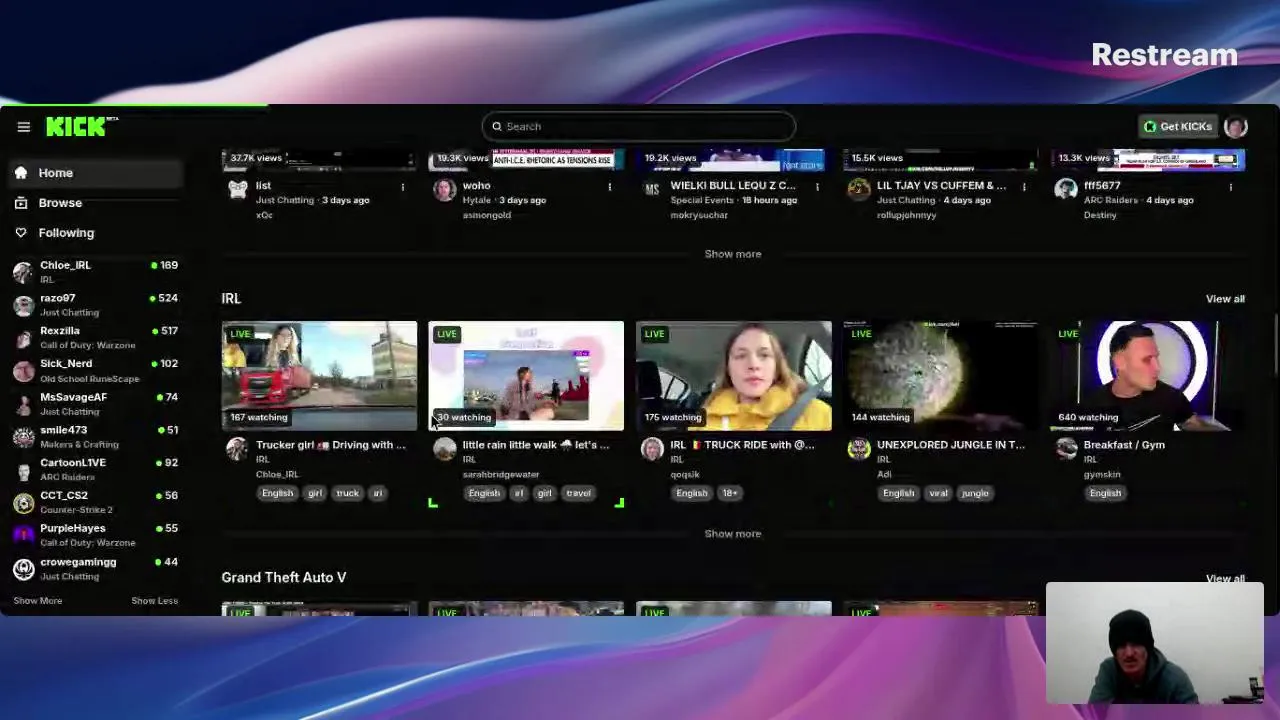The width and height of the screenshot is (1280, 720).
Task: Open IRL TRUCK RIDE stream thumbnail
Action: coord(733,376)
